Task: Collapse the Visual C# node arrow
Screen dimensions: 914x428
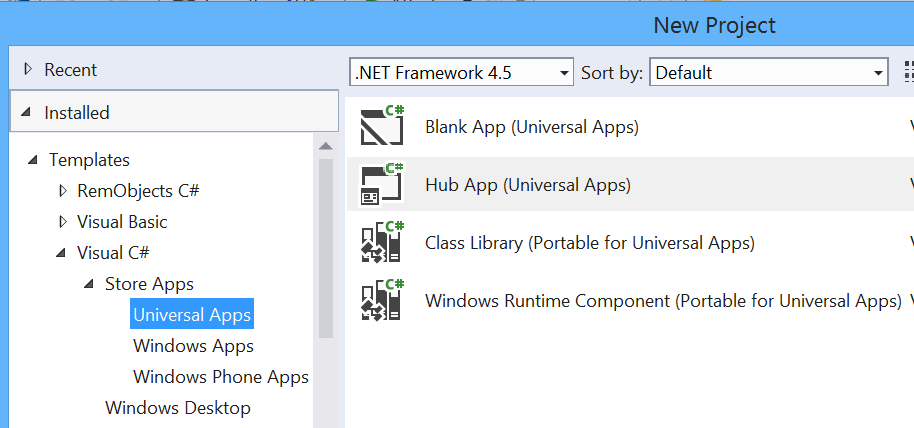Action: (61, 252)
